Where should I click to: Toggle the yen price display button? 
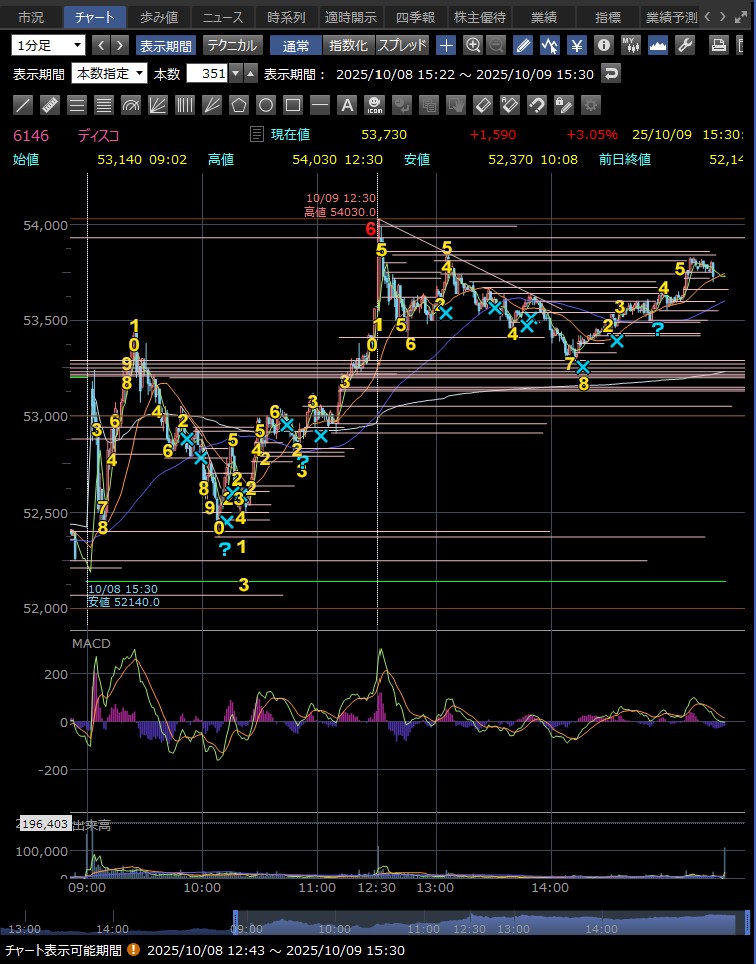(577, 45)
